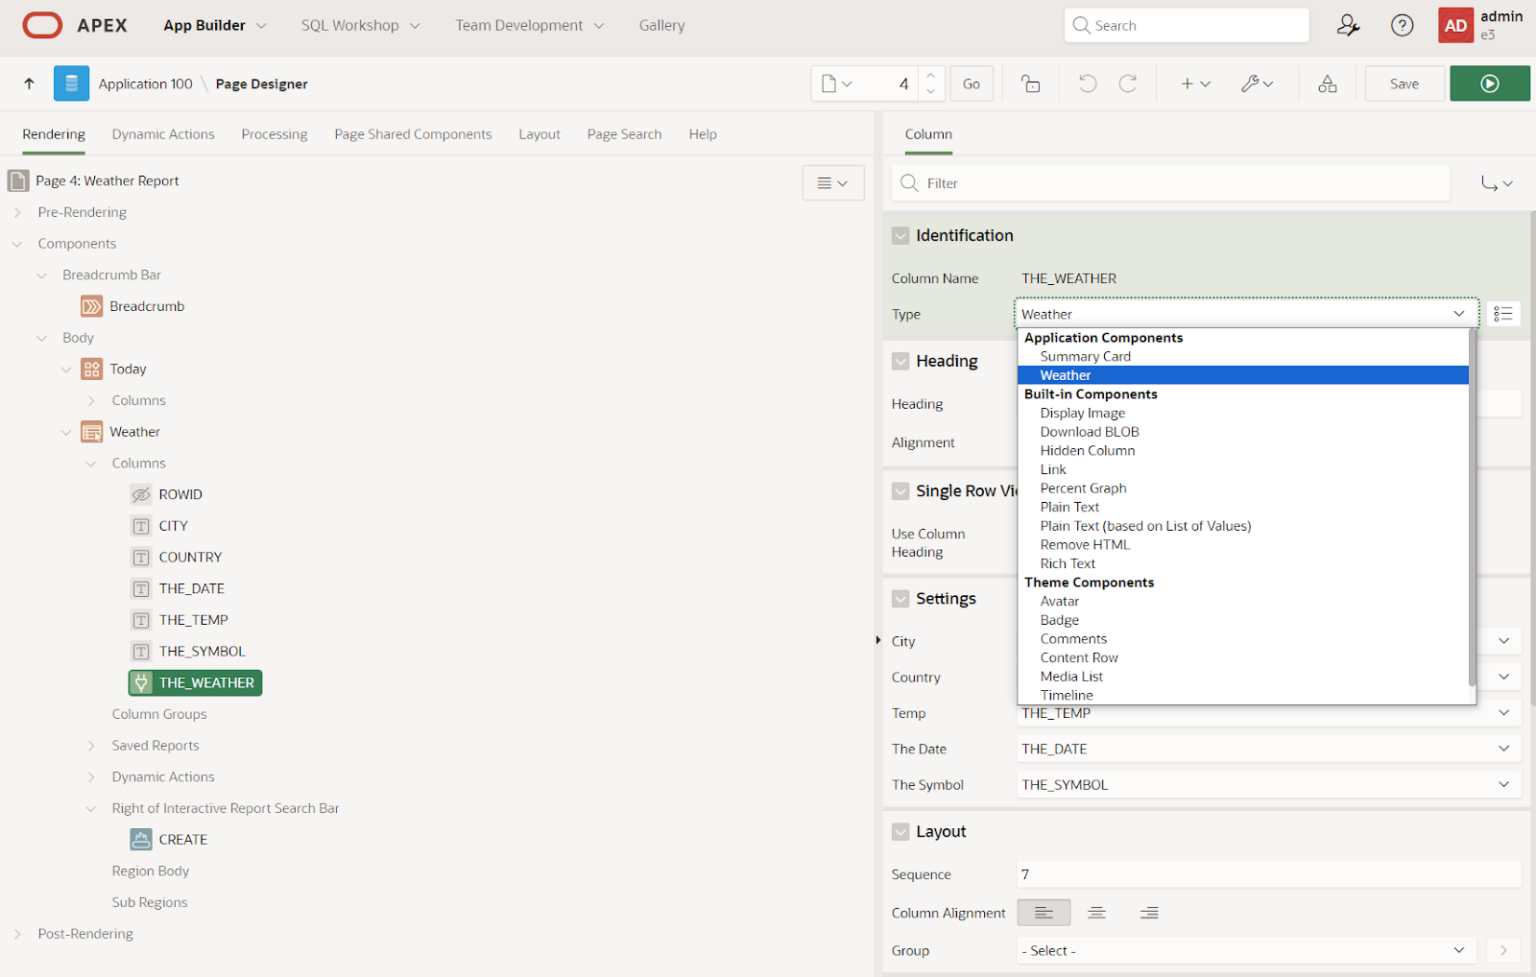Collapse the Identification section

[901, 235]
